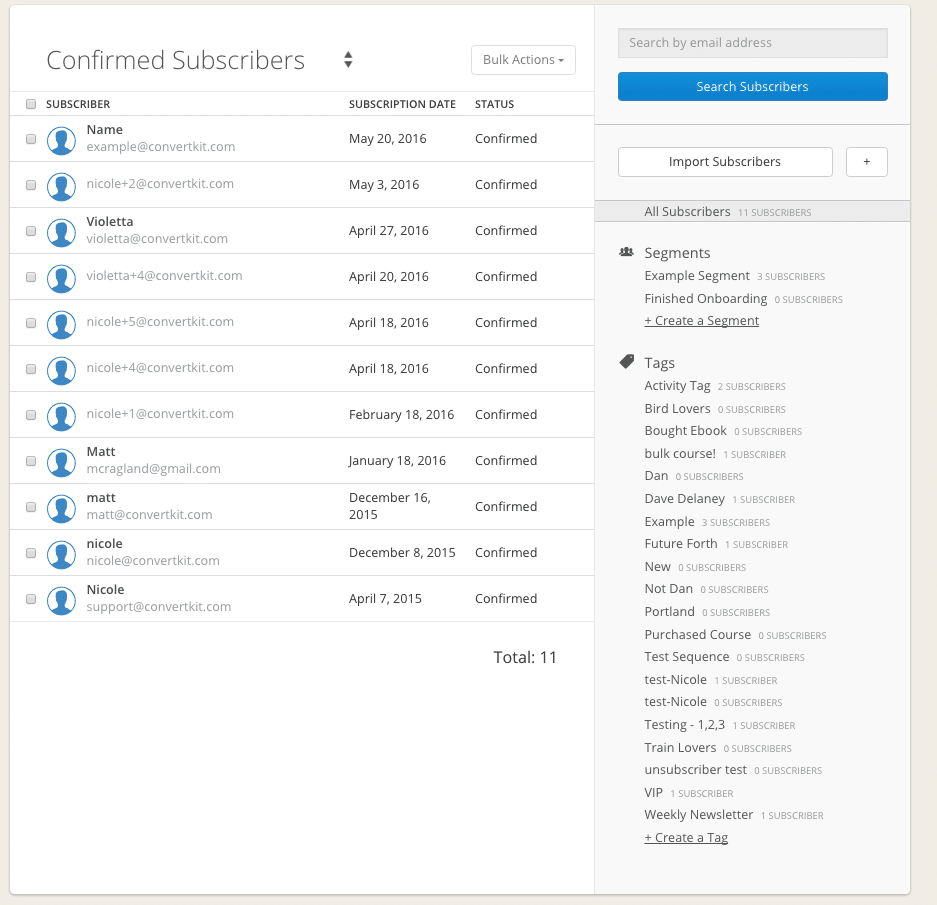Check the box for nicole+1@convertkit.com
937x905 pixels.
coord(31,415)
